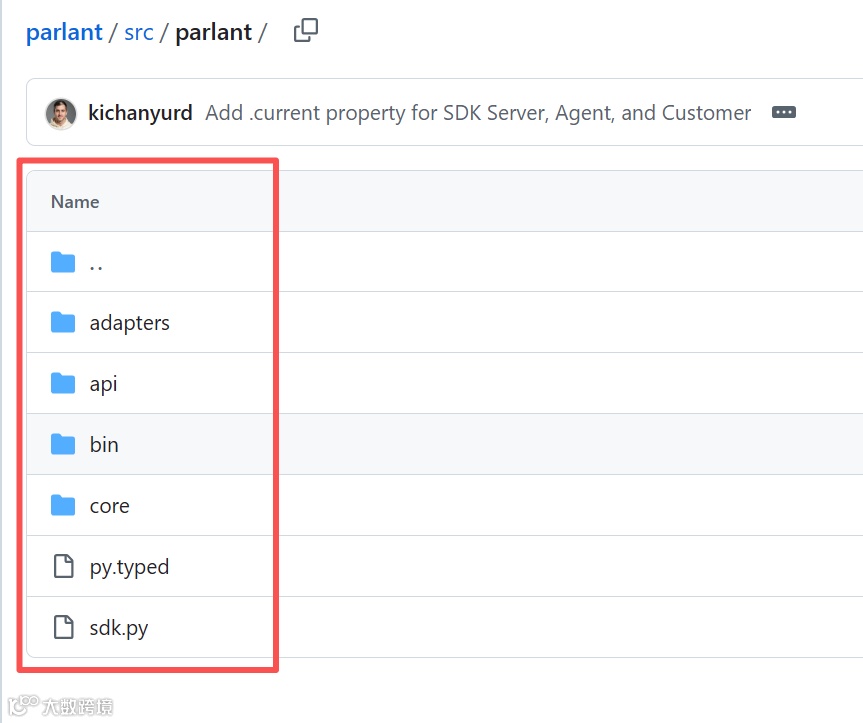This screenshot has height=723, width=863.
Task: Click the adapters folder icon
Action: [63, 322]
